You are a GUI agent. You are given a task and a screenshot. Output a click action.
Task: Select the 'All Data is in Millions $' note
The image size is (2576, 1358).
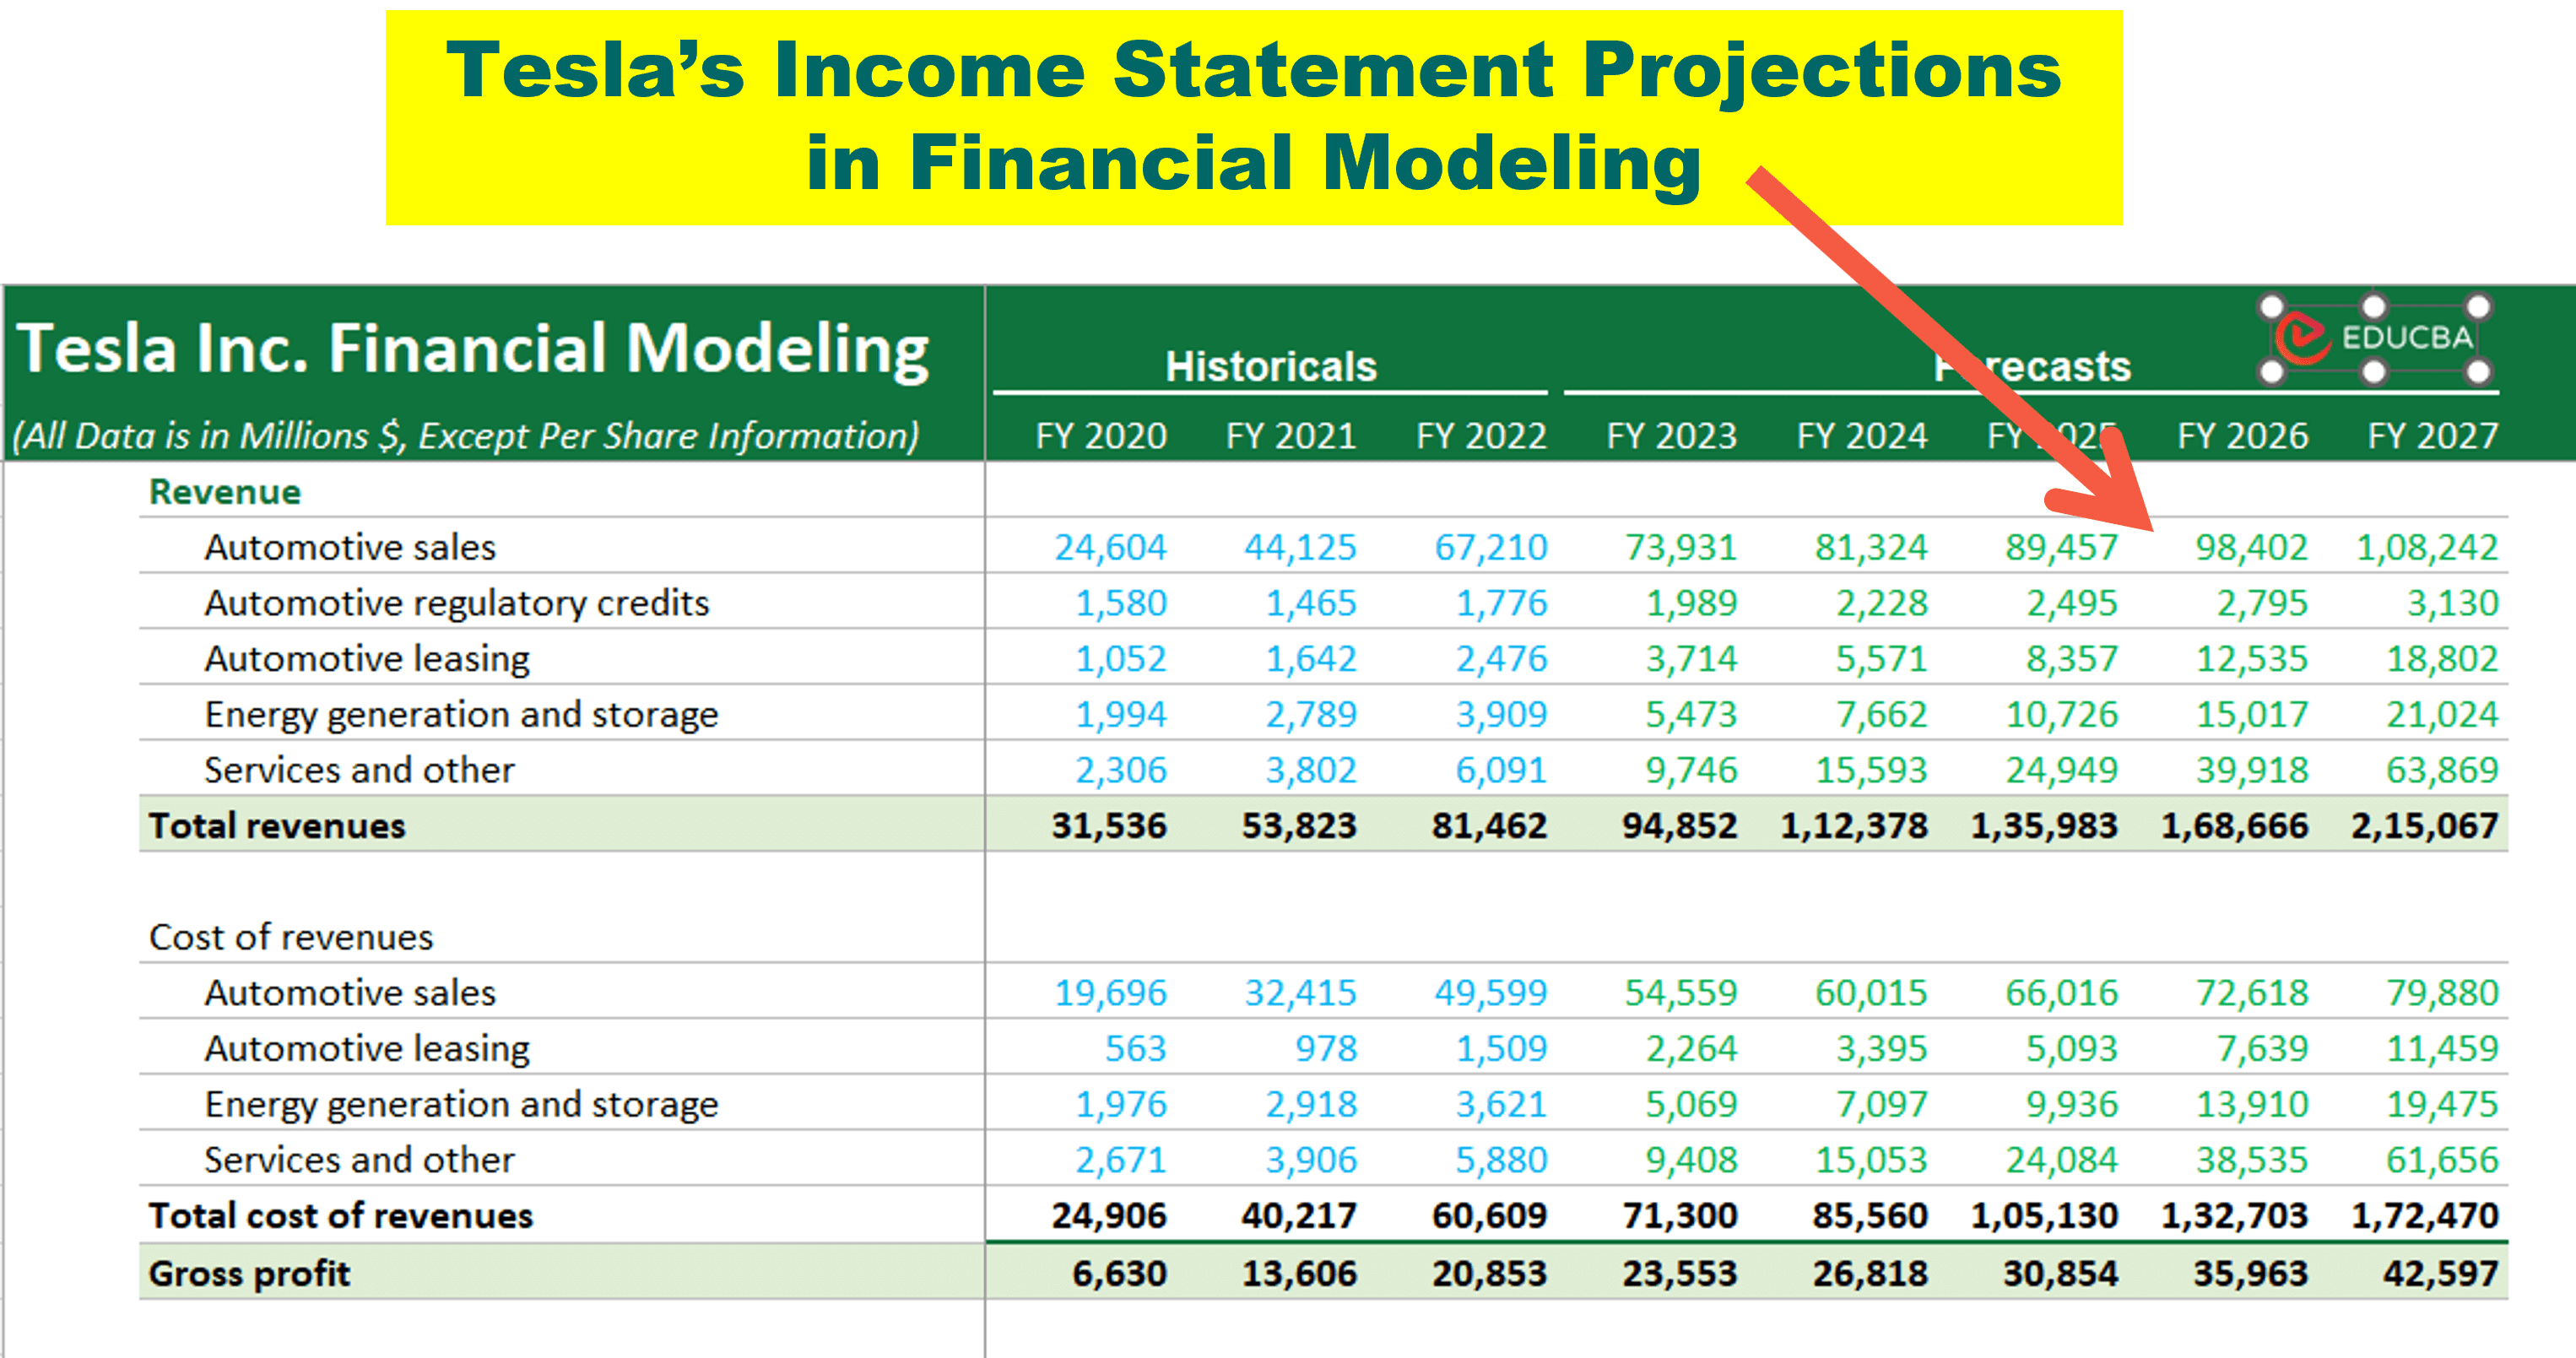(466, 437)
